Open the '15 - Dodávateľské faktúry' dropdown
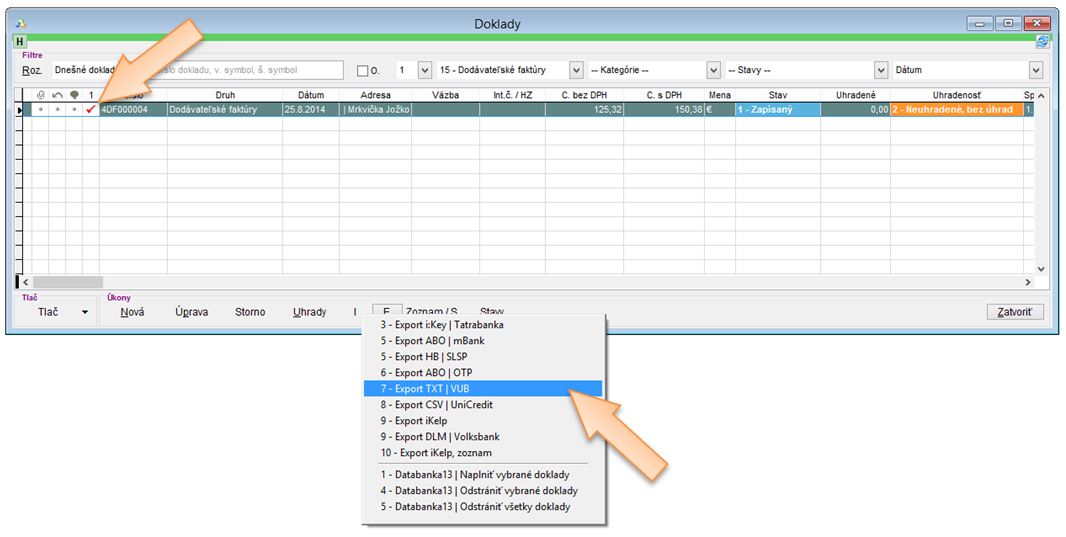Image resolution: width=1066 pixels, height=537 pixels. click(576, 71)
